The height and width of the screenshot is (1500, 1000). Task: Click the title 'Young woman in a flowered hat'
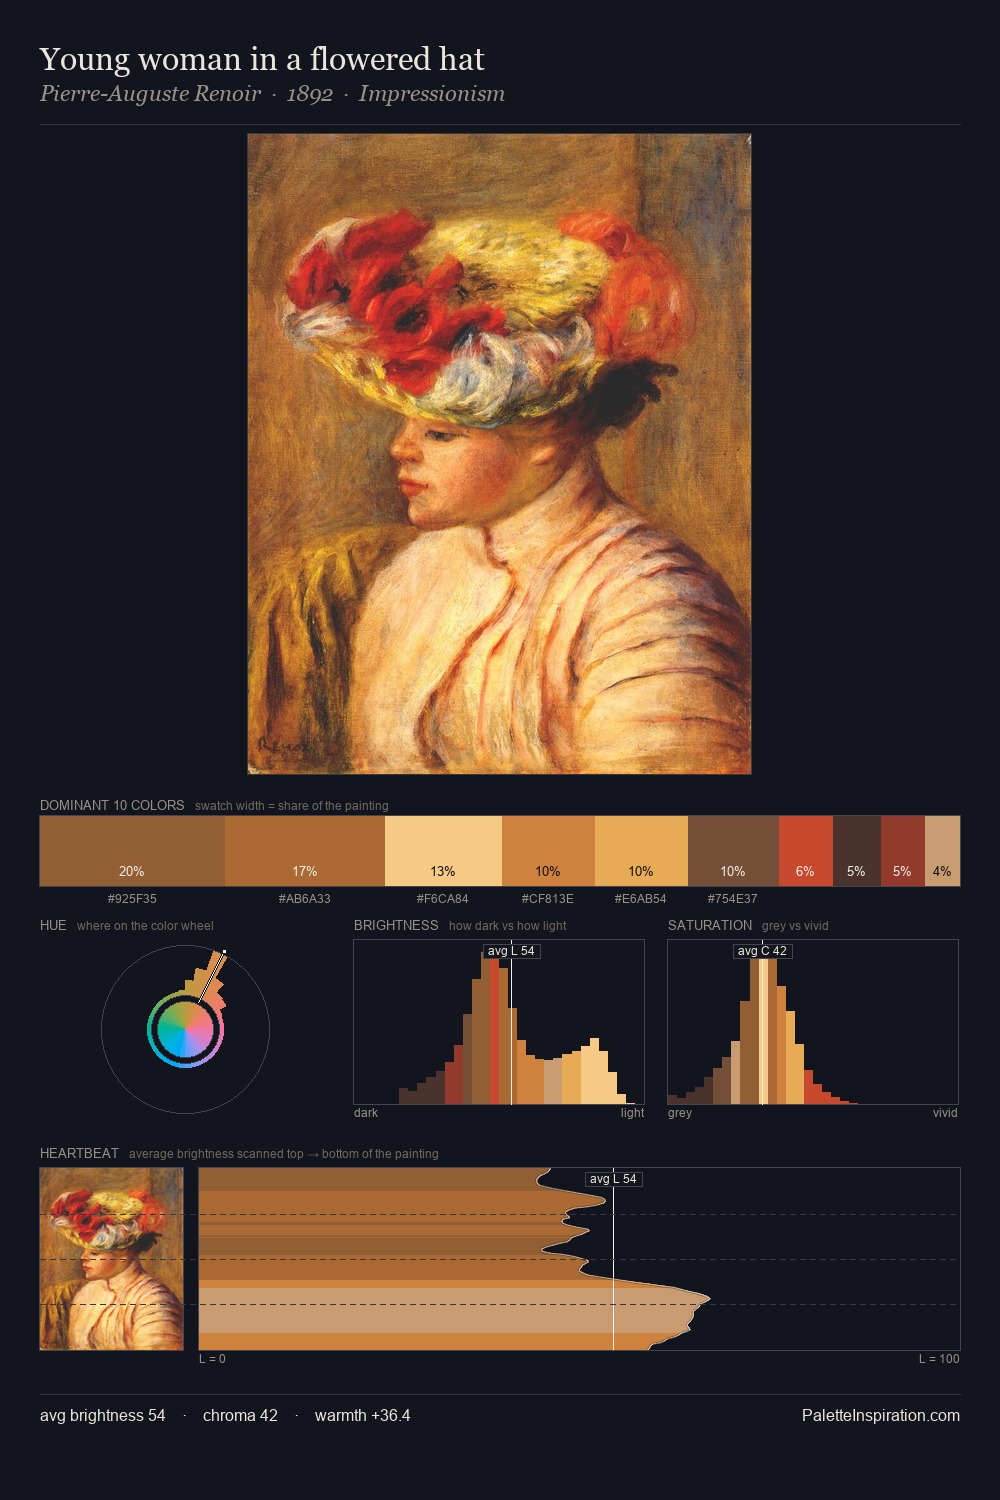(262, 59)
